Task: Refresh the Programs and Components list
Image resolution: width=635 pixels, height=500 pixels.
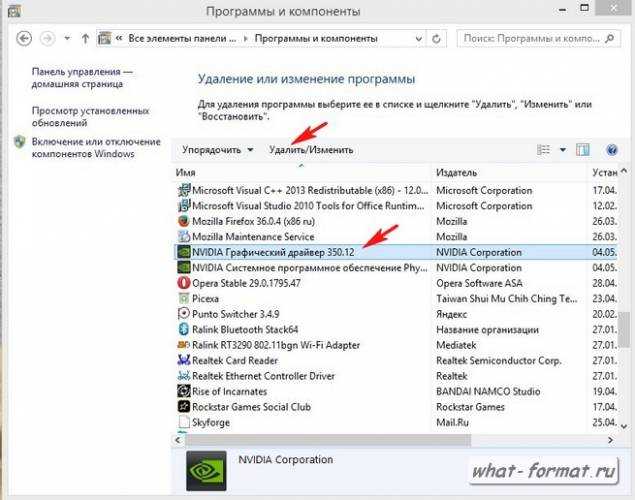Action: coord(436,39)
